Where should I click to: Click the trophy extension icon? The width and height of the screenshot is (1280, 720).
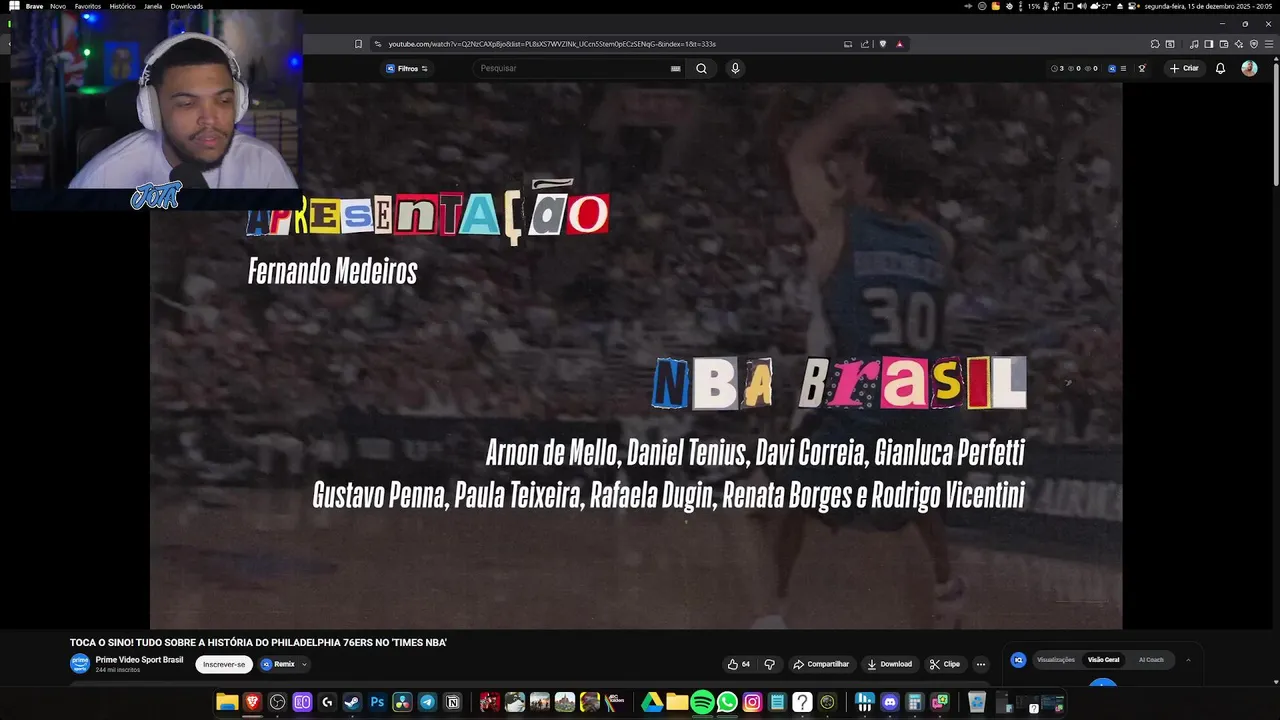click(1142, 69)
